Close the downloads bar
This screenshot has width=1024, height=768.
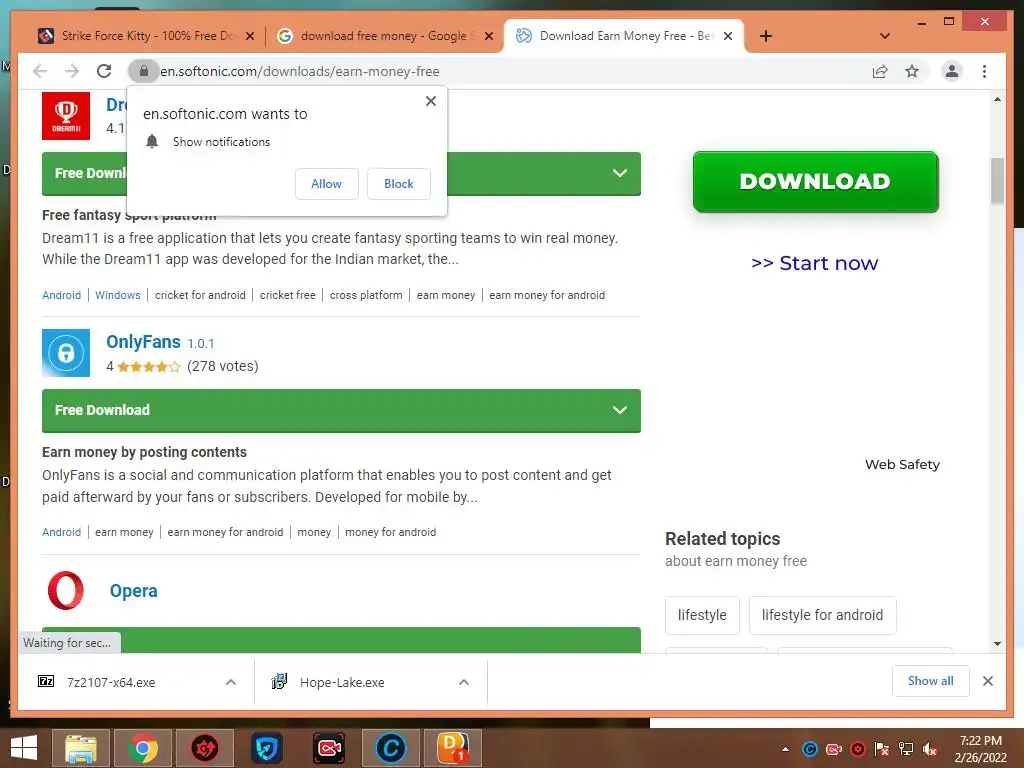(987, 681)
